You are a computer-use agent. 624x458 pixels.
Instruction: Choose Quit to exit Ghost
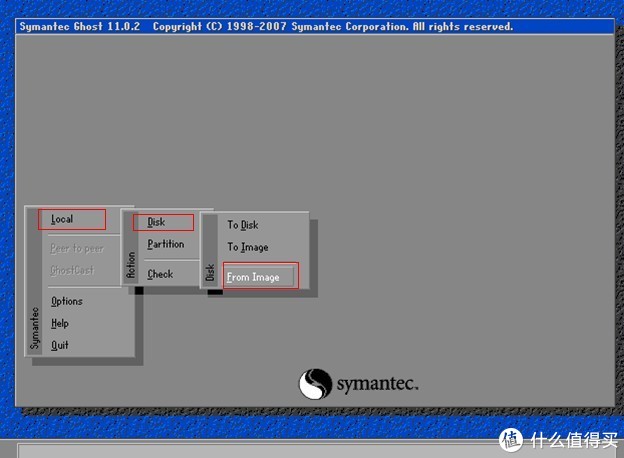pyautogui.click(x=60, y=345)
